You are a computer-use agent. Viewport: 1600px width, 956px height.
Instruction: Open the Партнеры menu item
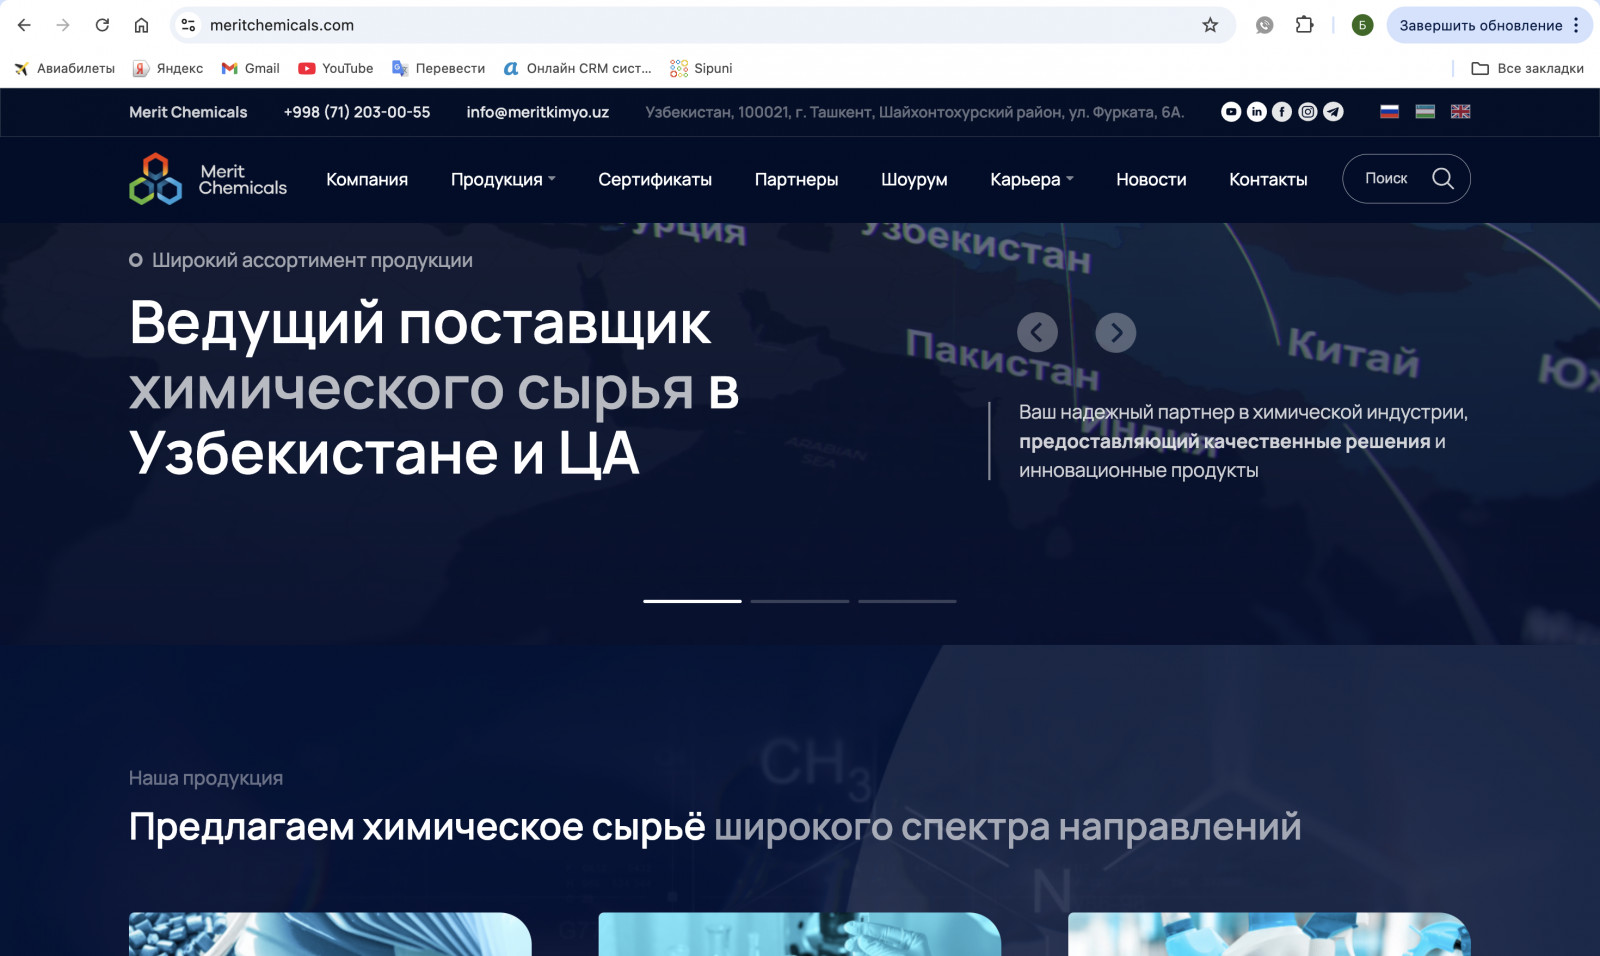pos(797,180)
